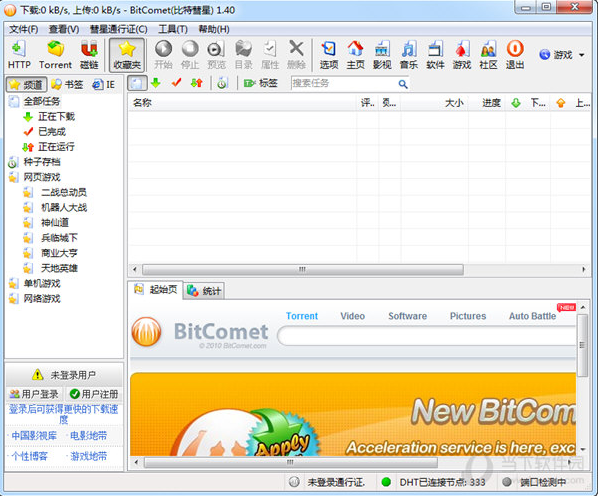This screenshot has height=496, width=598.
Task: Open 神仙道 game entry
Action: 55,223
